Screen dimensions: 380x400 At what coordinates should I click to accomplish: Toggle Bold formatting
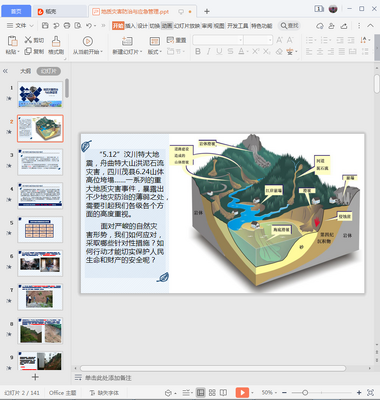coord(198,51)
